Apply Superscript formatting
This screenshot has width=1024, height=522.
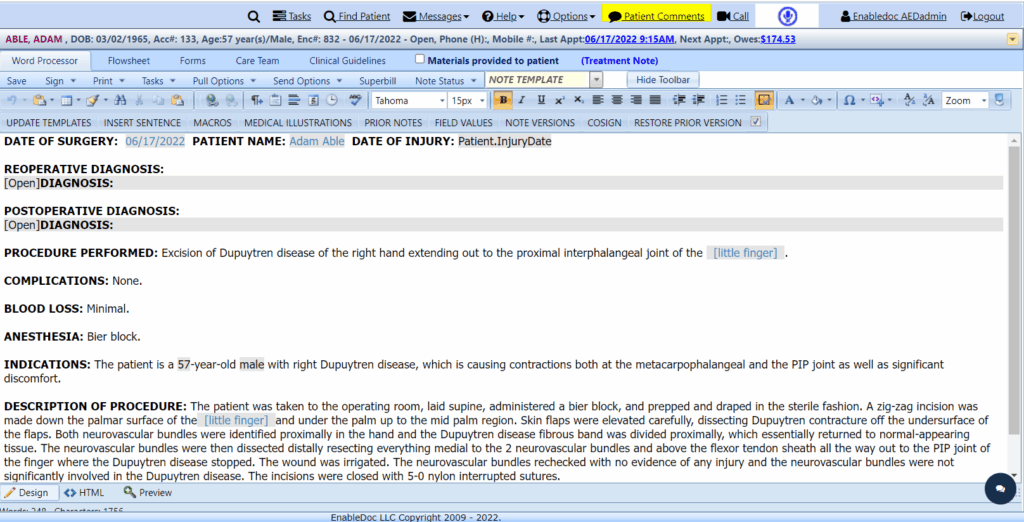(x=560, y=101)
